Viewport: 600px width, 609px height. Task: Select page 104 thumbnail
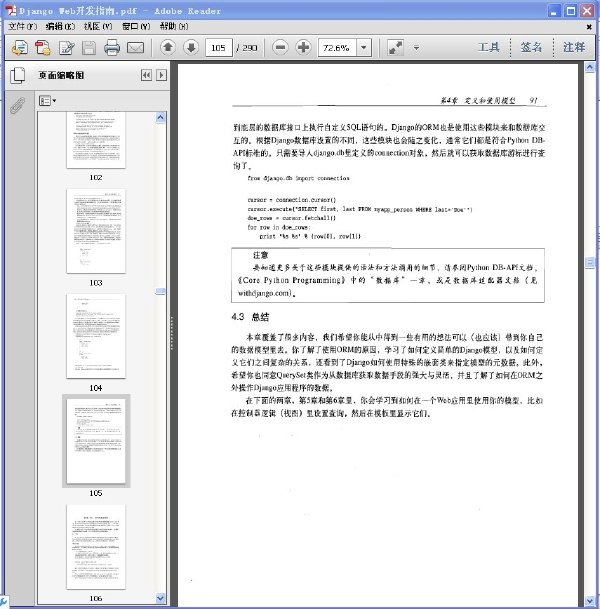click(96, 336)
